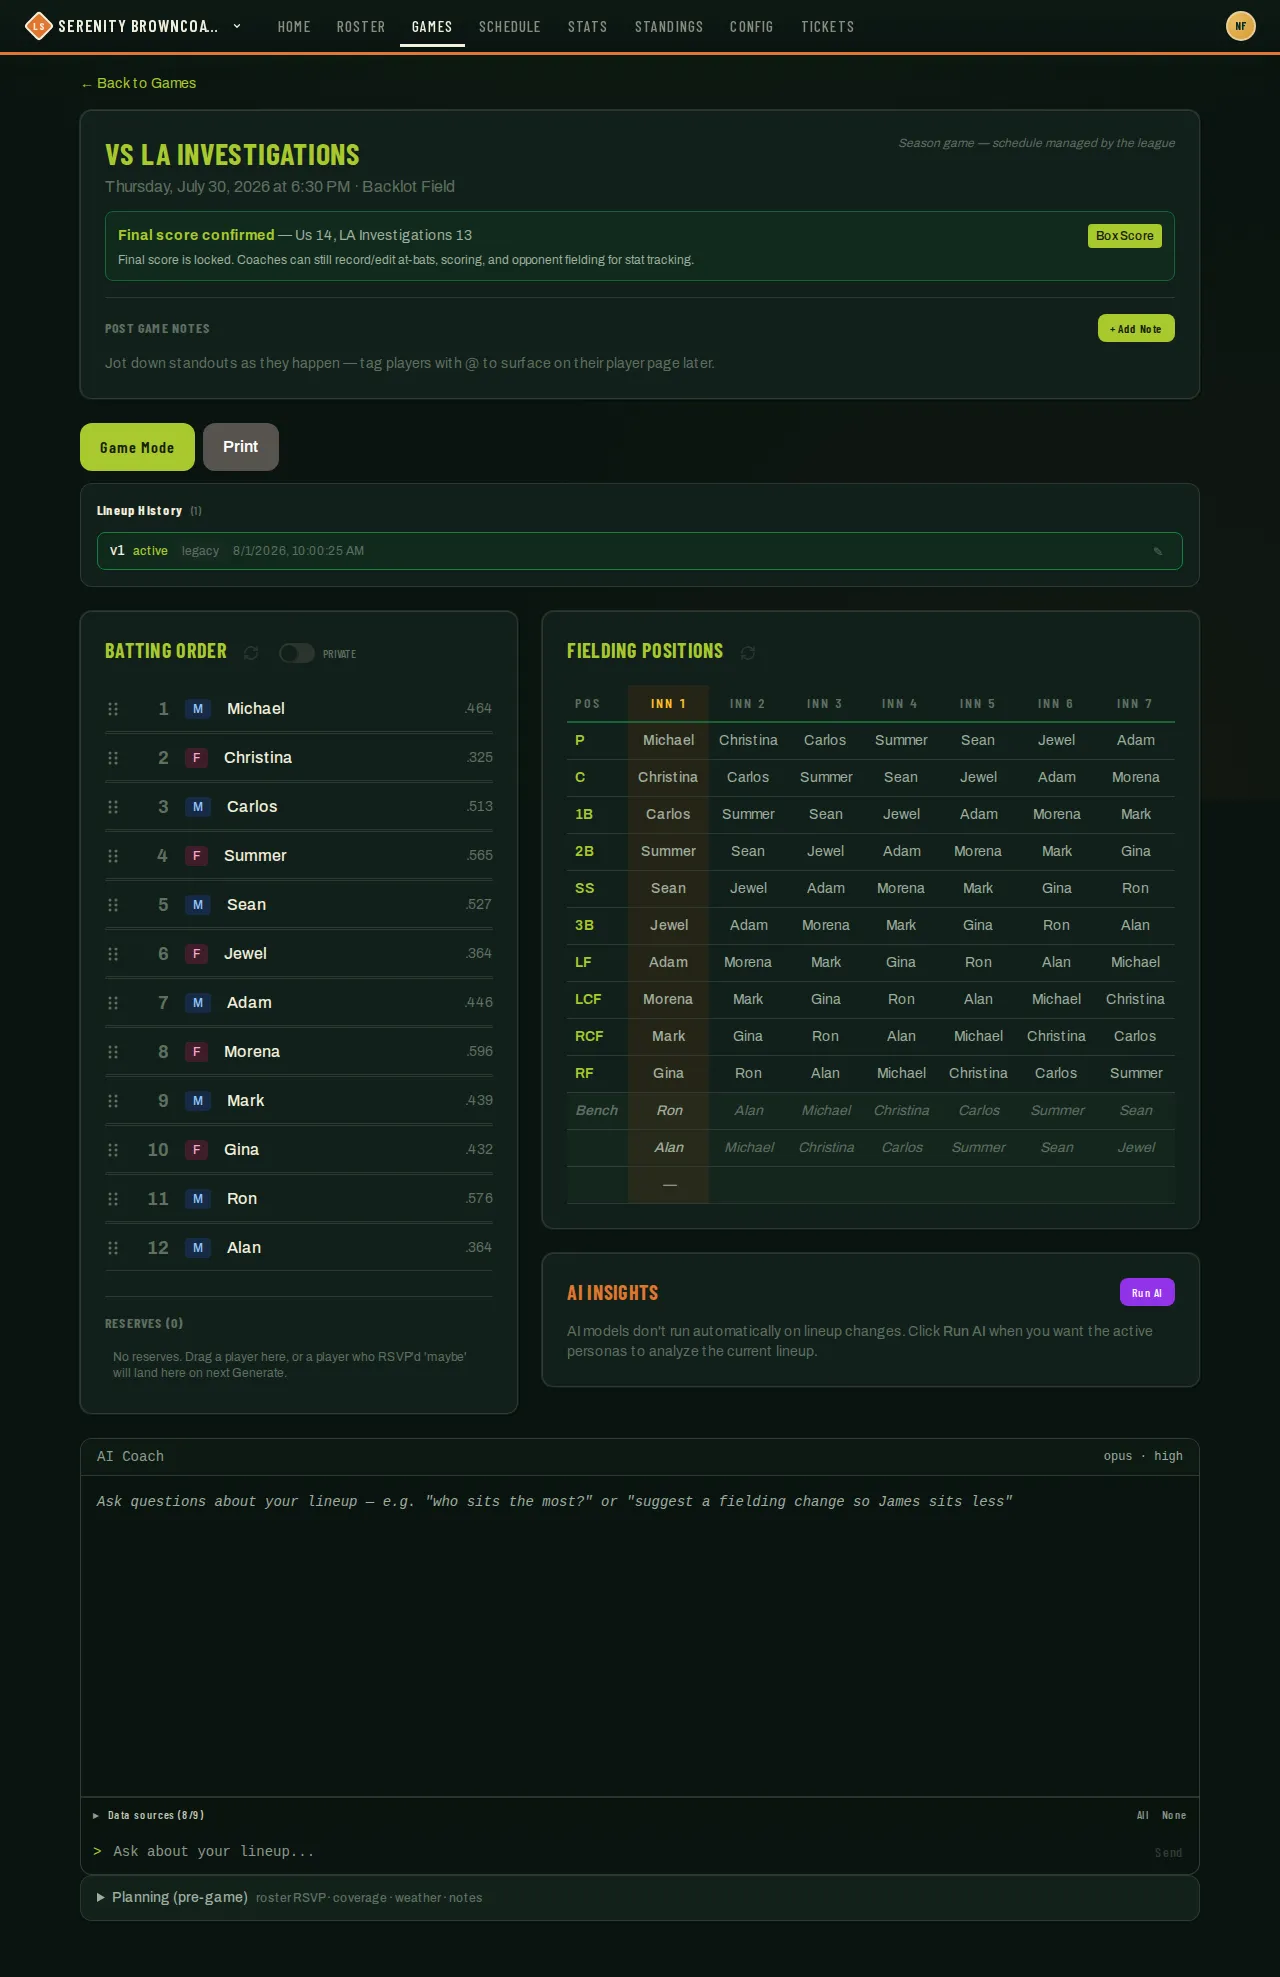Click the drag handle for Alan
This screenshot has height=1977, width=1280.
[x=113, y=1248]
